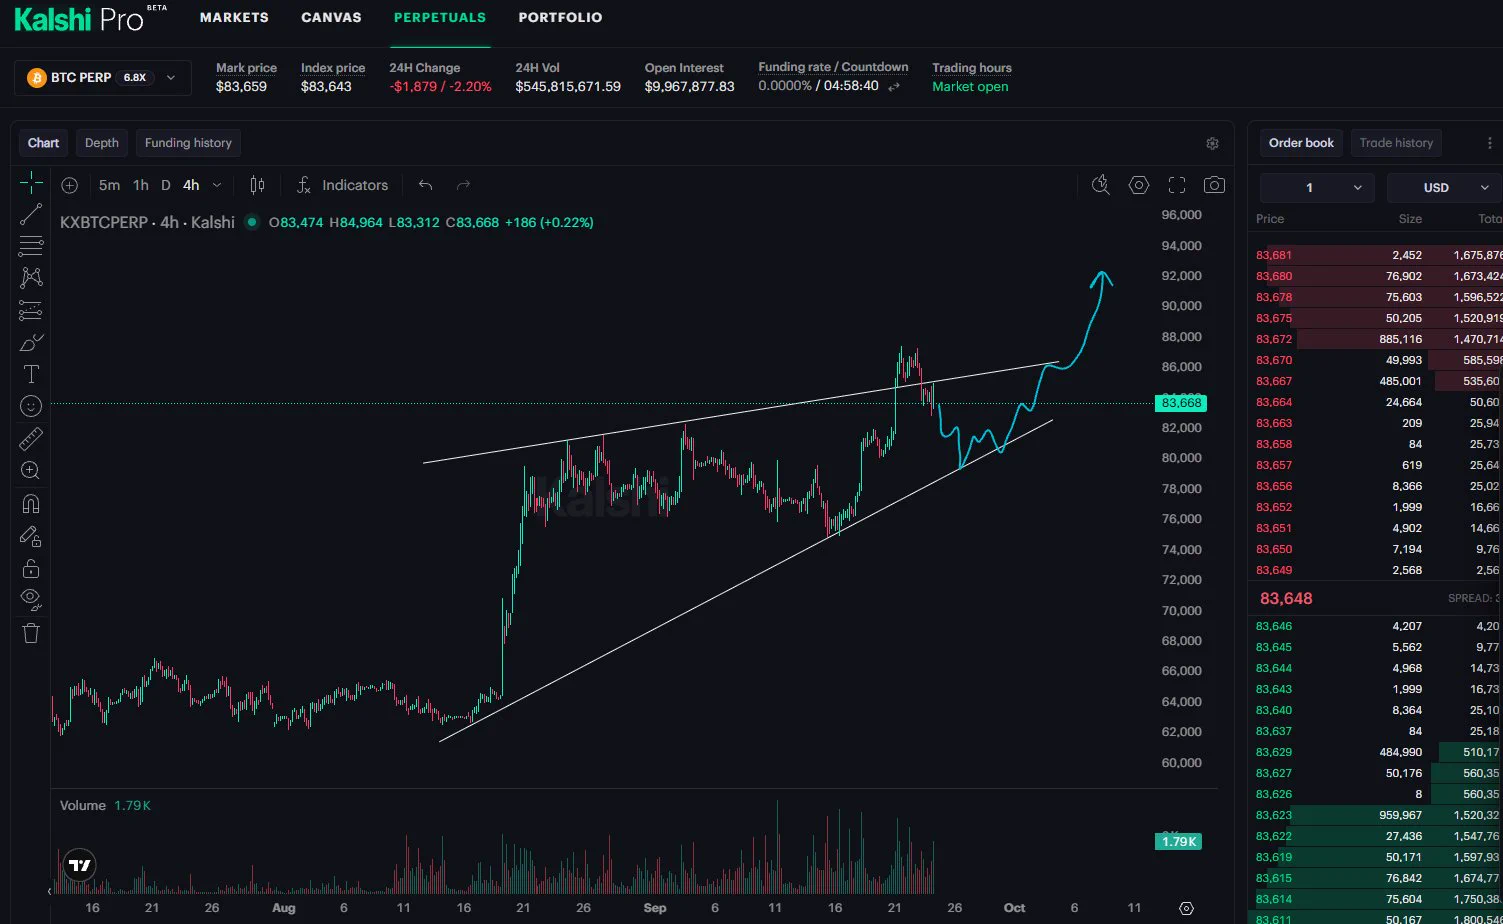Select the brush drawing tool

(x=31, y=343)
